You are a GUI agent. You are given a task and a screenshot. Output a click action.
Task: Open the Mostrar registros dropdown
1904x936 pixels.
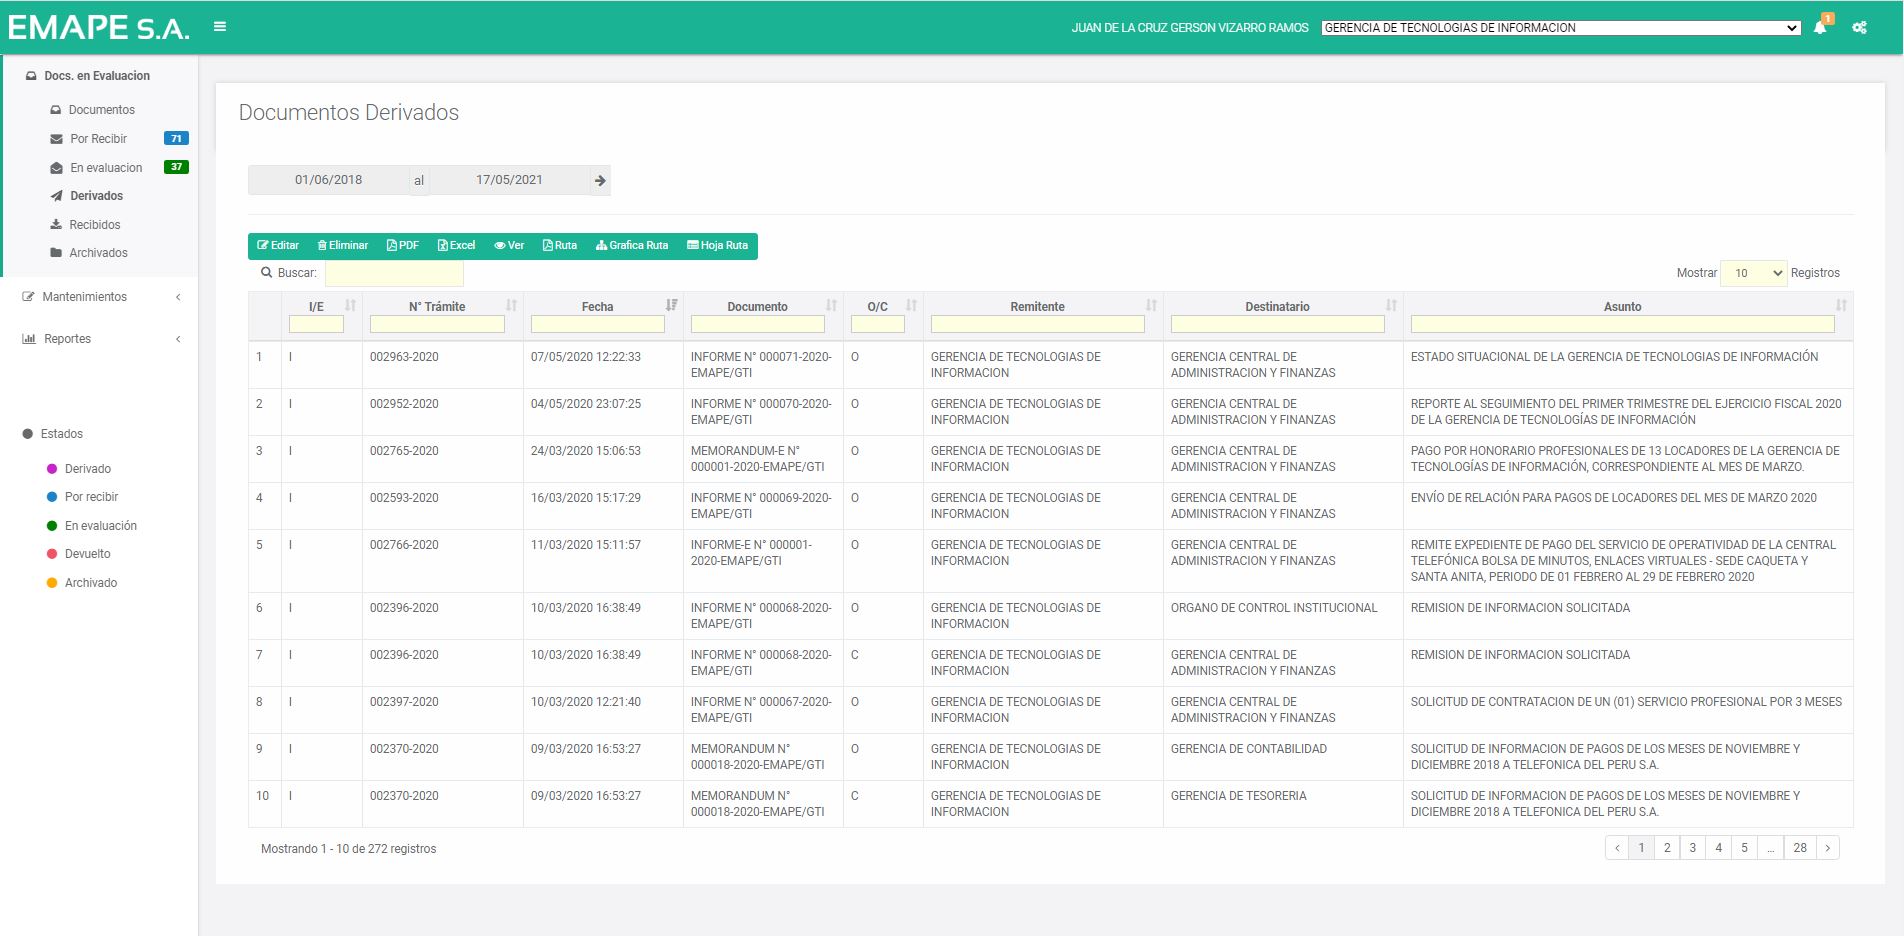(1753, 273)
